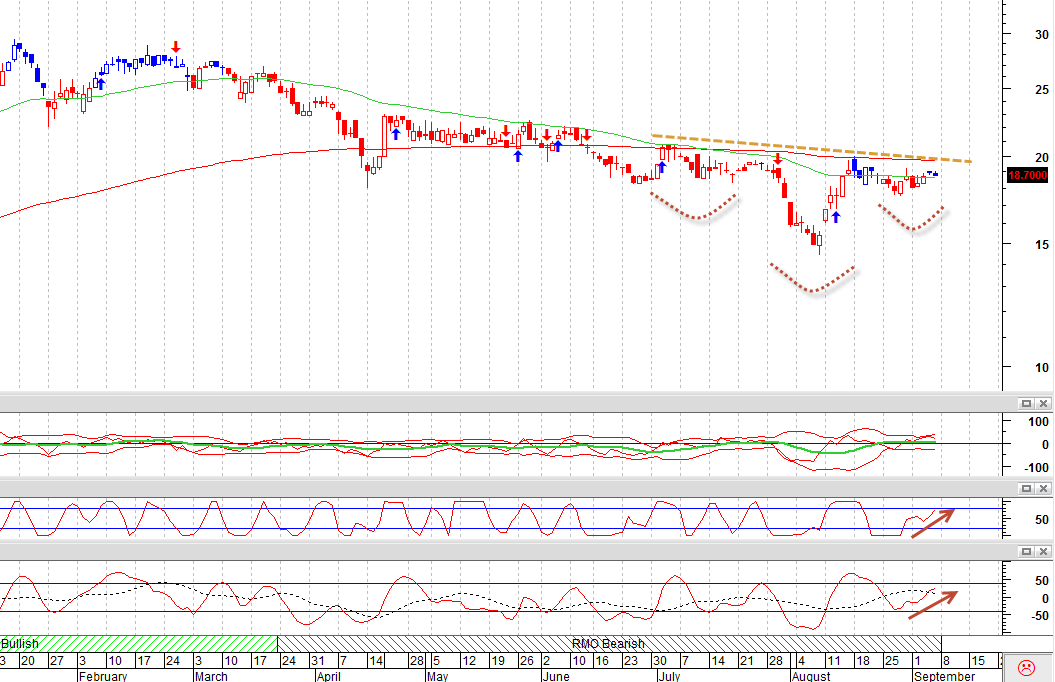This screenshot has width=1055, height=682.
Task: Maximize the bottom RMO oscillator pane
Action: point(1026,552)
